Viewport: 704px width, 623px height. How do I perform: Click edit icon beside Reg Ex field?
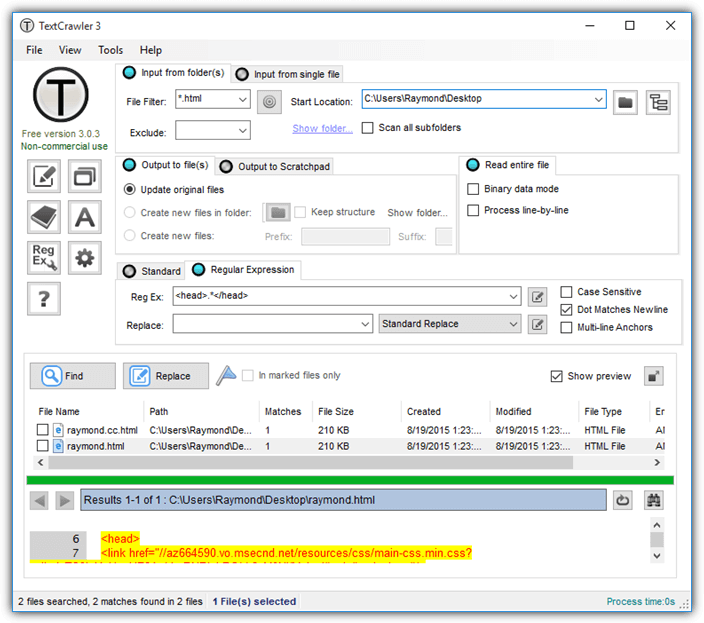tap(537, 297)
